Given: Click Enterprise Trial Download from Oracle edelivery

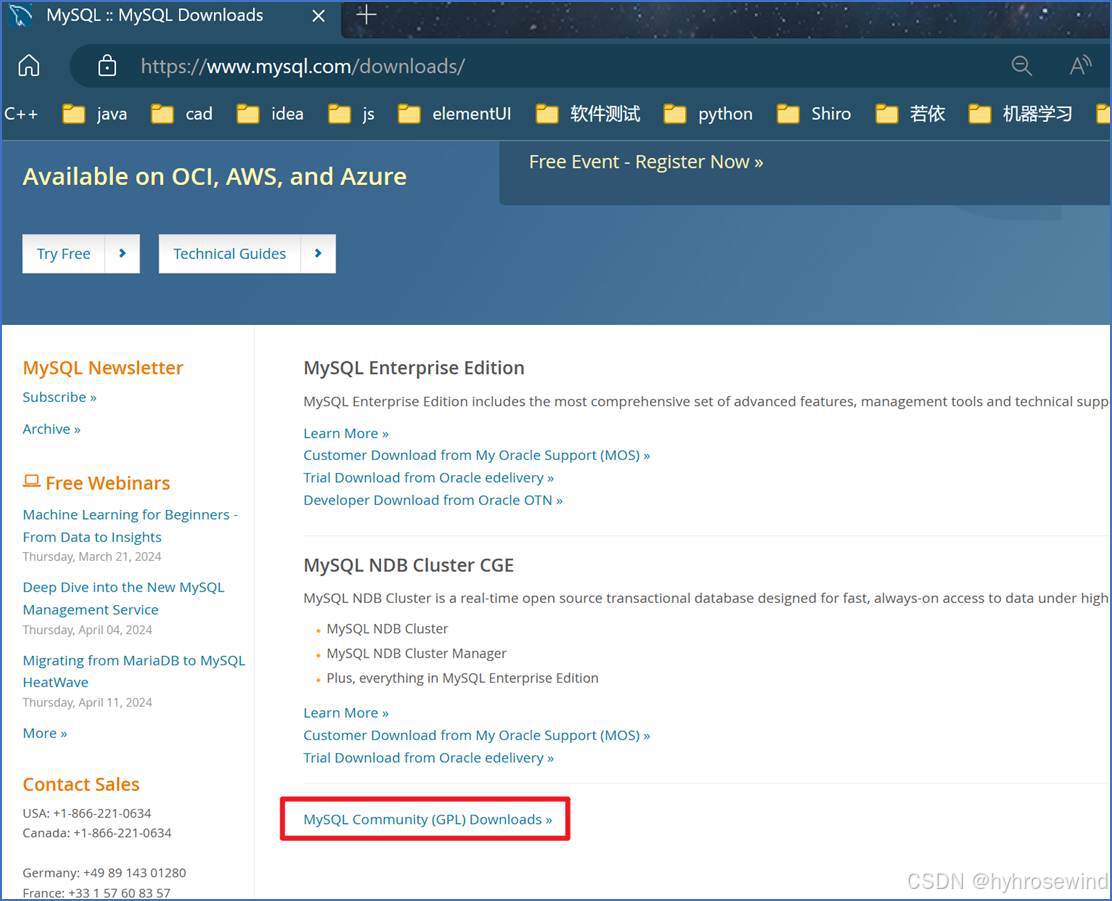Looking at the screenshot, I should 428,478.
